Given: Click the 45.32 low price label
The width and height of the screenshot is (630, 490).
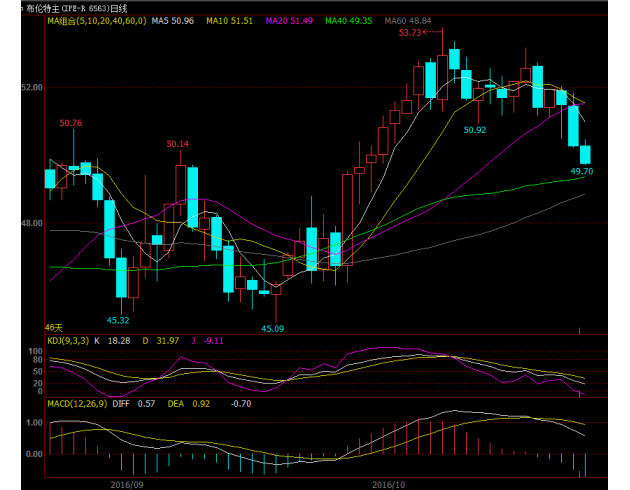Looking at the screenshot, I should pos(118,320).
